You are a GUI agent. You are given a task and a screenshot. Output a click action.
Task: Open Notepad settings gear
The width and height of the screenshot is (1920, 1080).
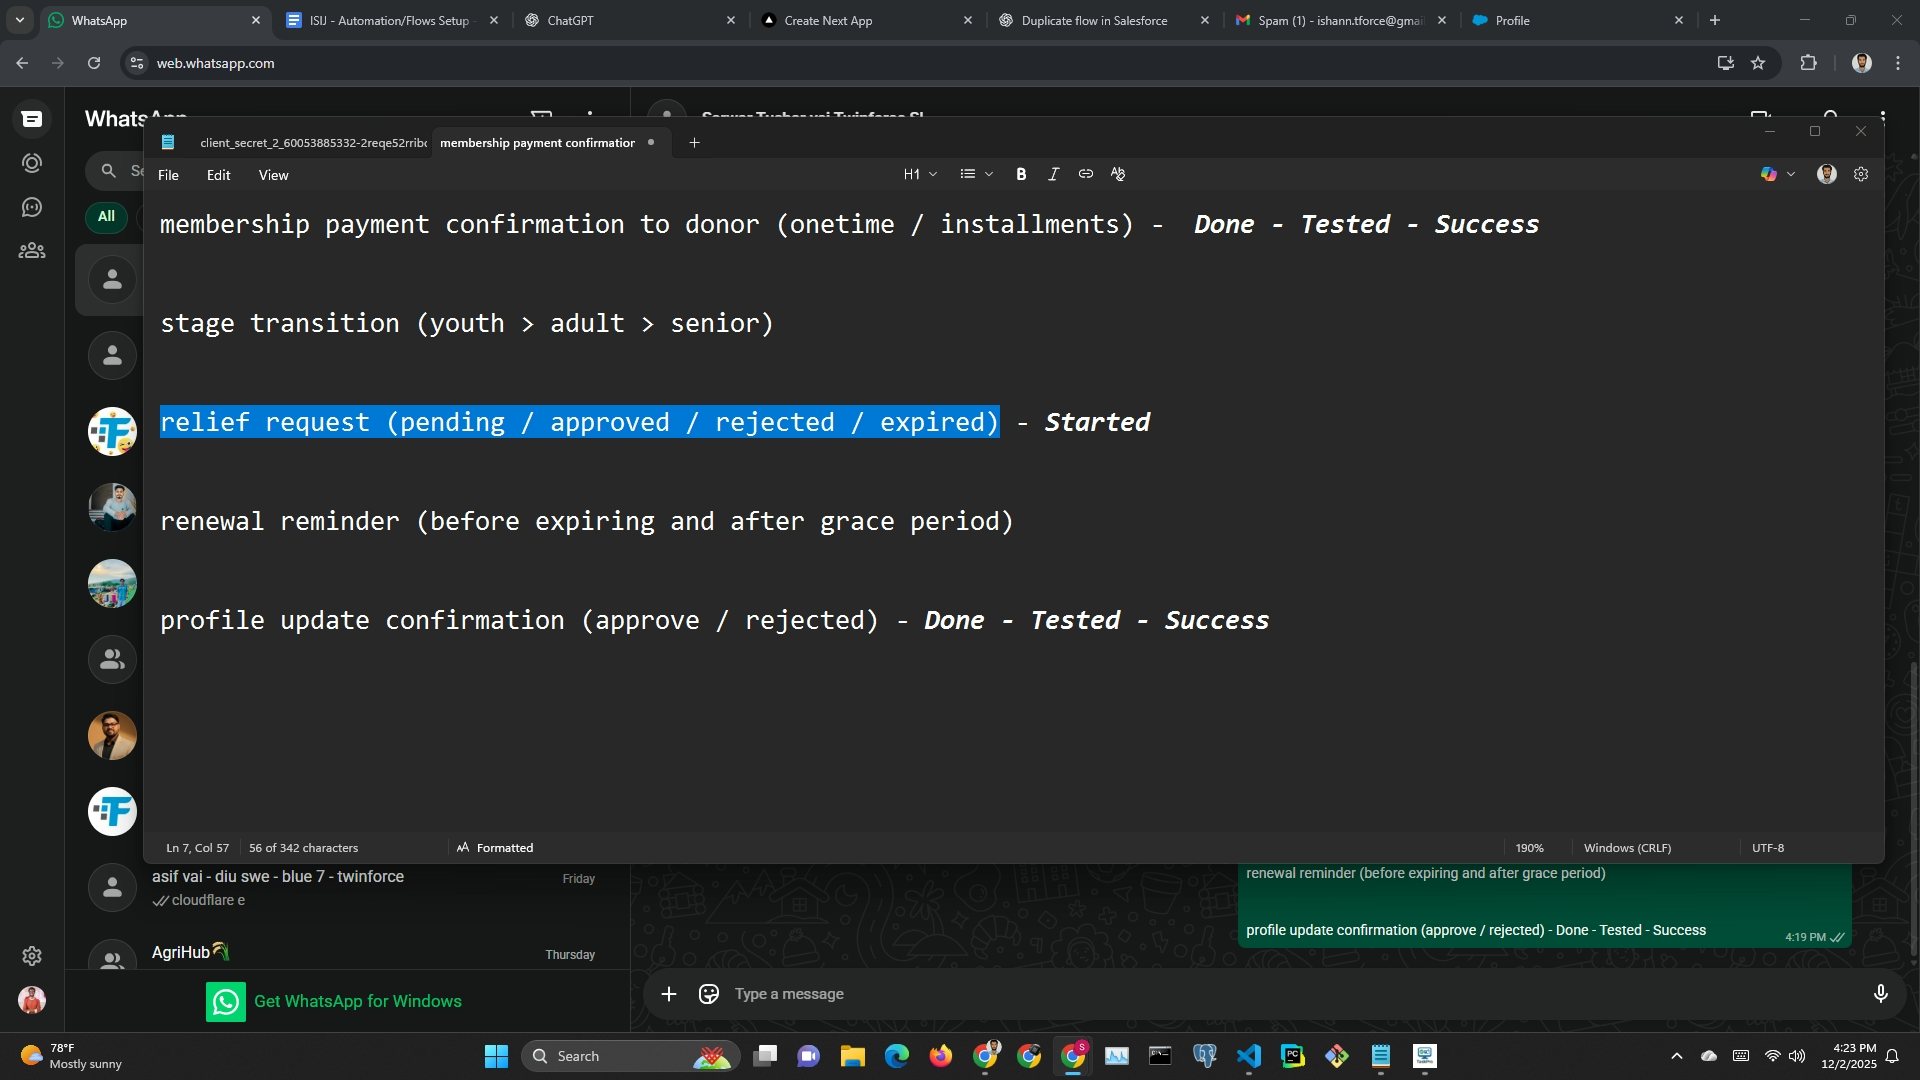click(1861, 174)
